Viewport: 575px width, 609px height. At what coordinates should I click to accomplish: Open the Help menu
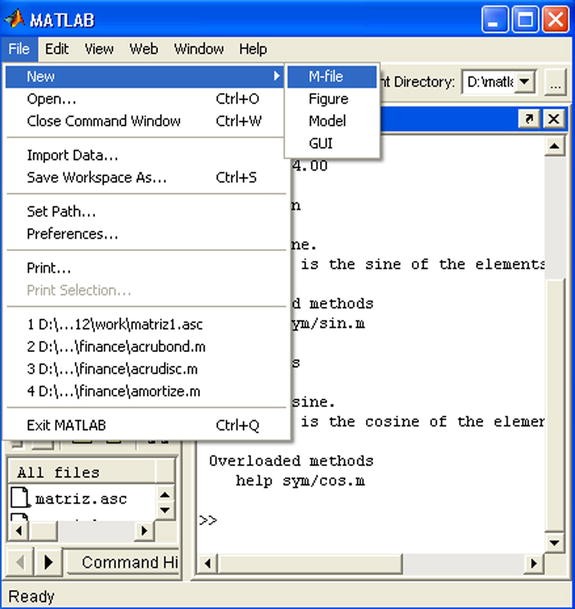click(x=253, y=49)
